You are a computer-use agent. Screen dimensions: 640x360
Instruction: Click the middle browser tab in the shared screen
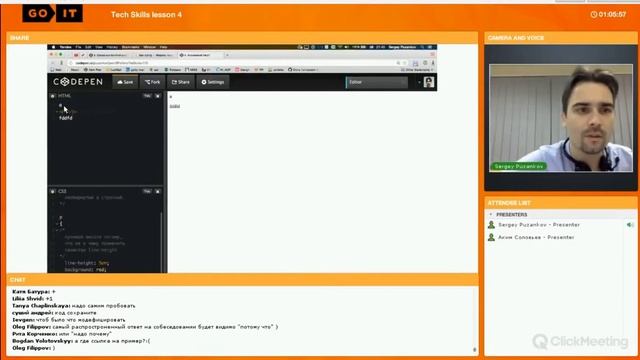click(155, 55)
